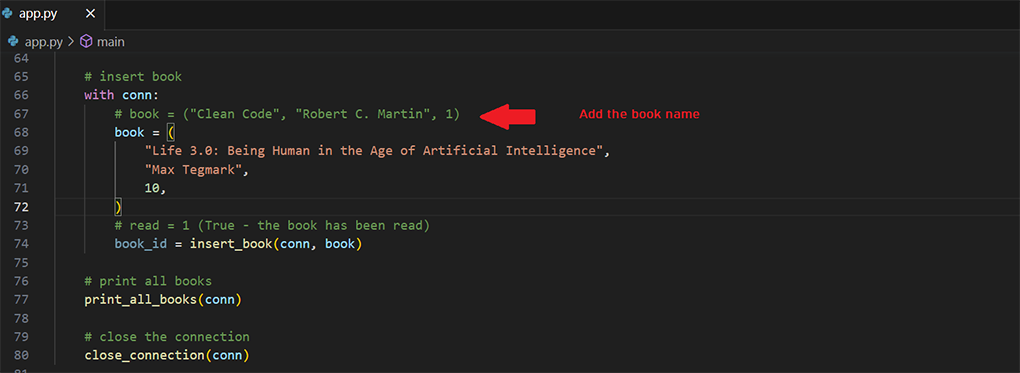
Task: Select line number 69
Action: point(21,151)
